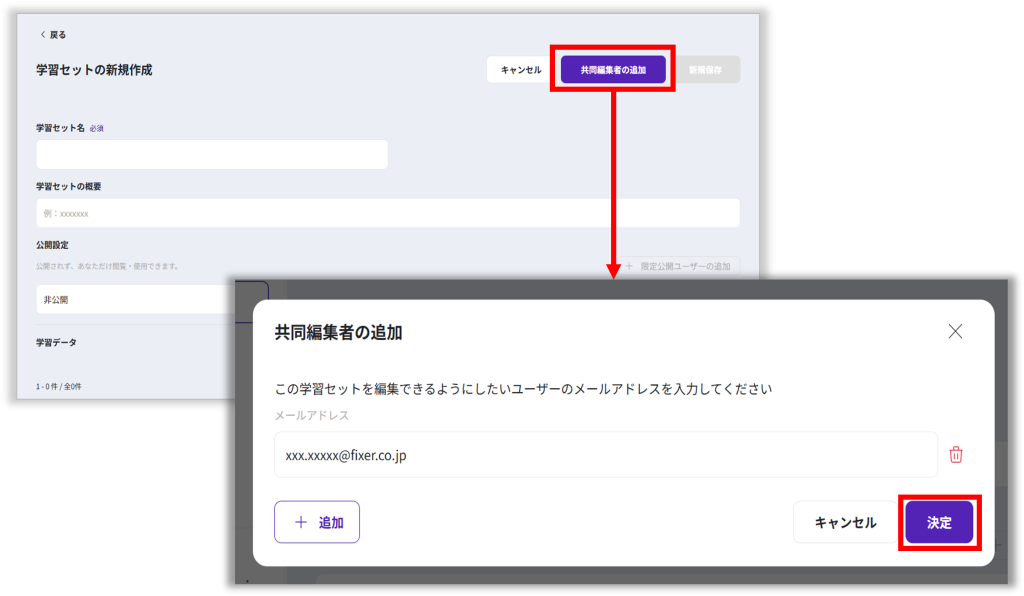The height and width of the screenshot is (596, 1024).
Task: Go back via the 戻る link
Action: tap(58, 35)
